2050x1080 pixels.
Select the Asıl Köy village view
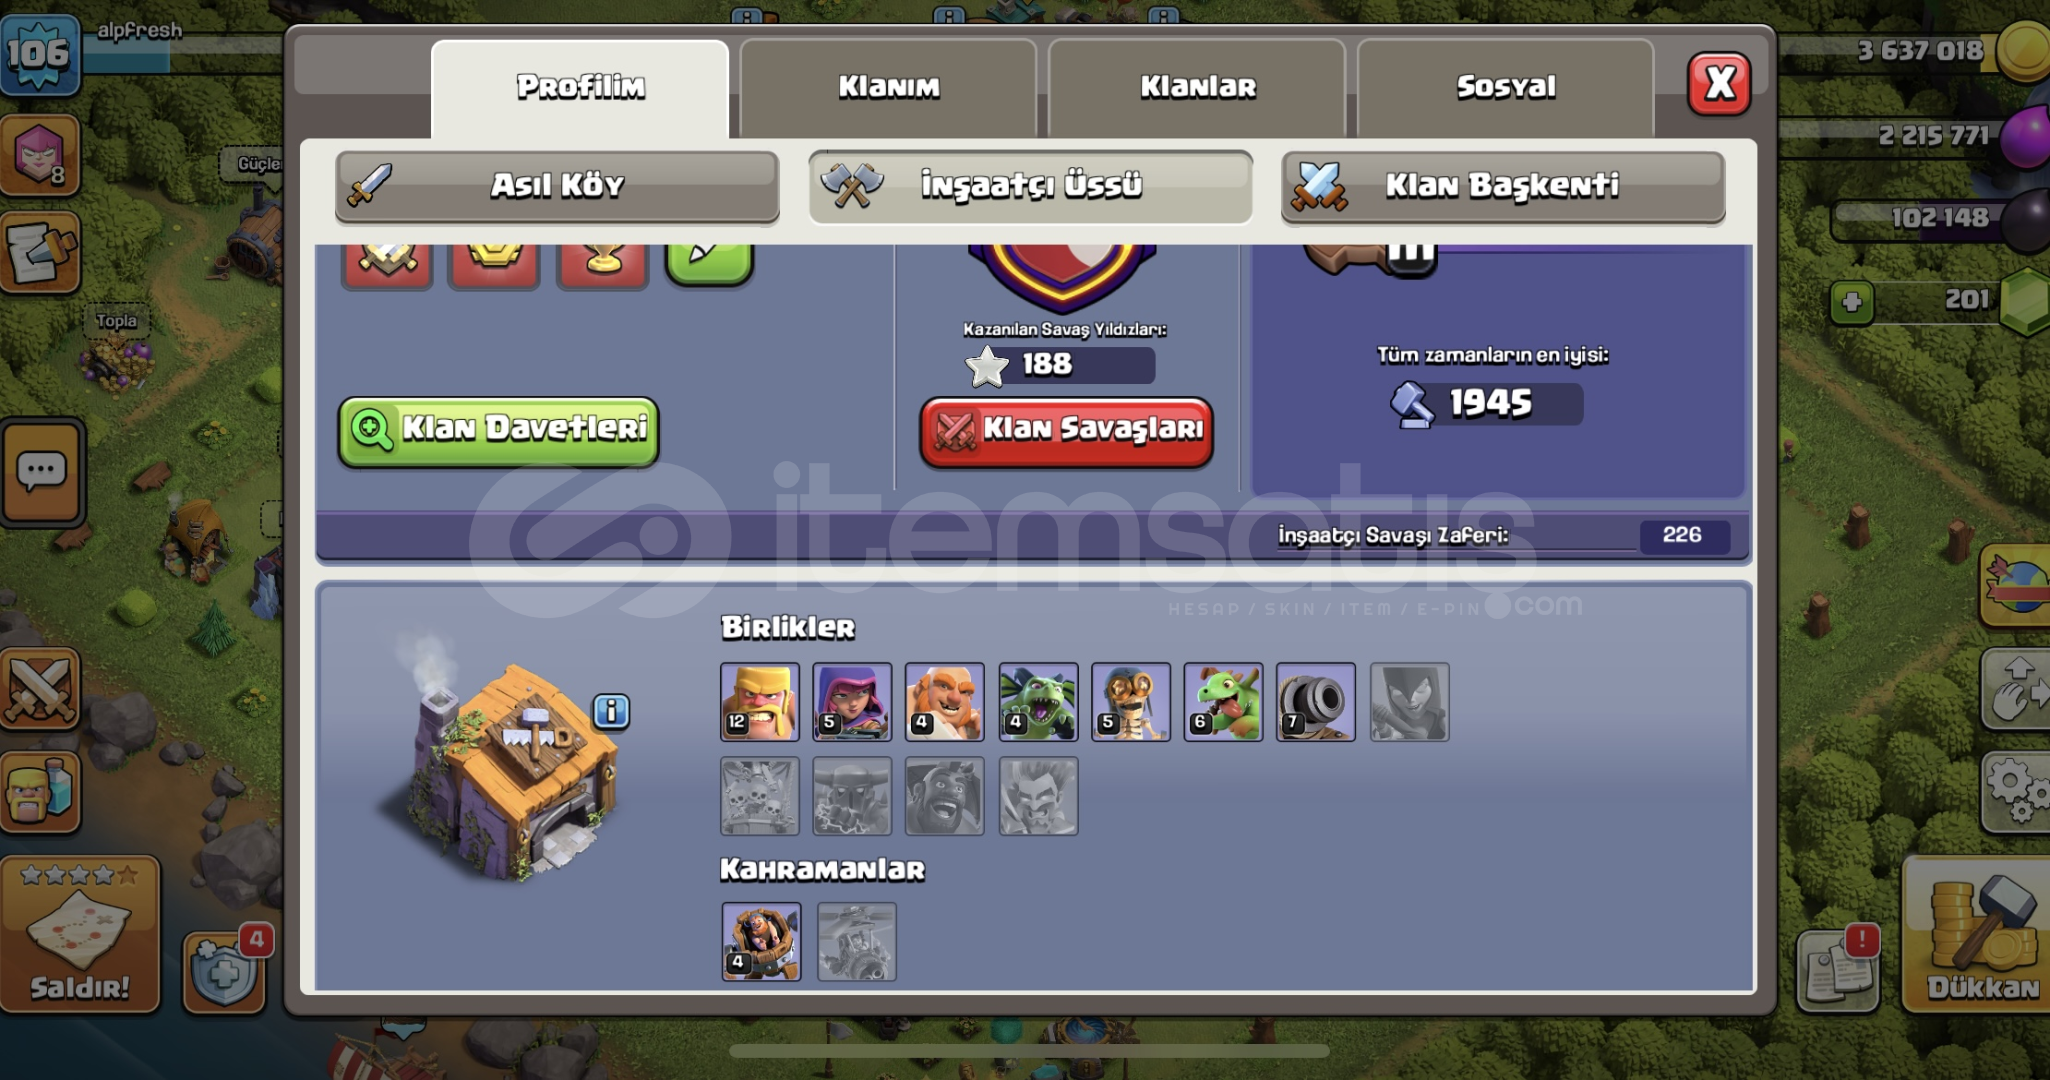(557, 186)
